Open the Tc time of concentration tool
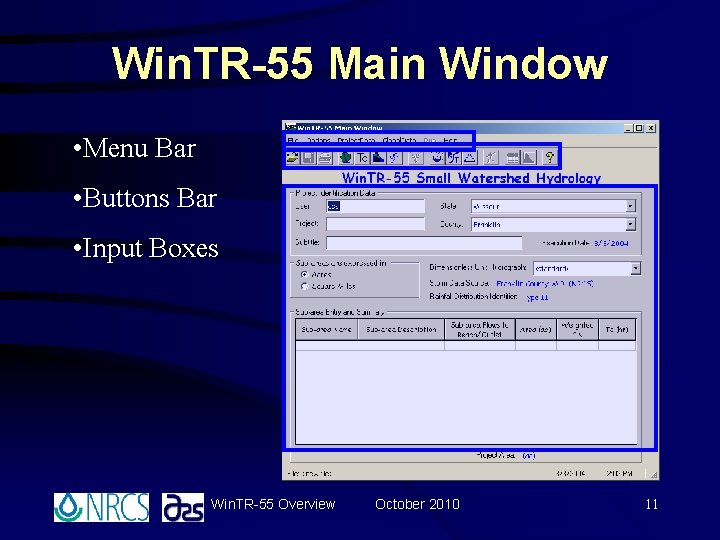This screenshot has height=540, width=720. click(362, 158)
